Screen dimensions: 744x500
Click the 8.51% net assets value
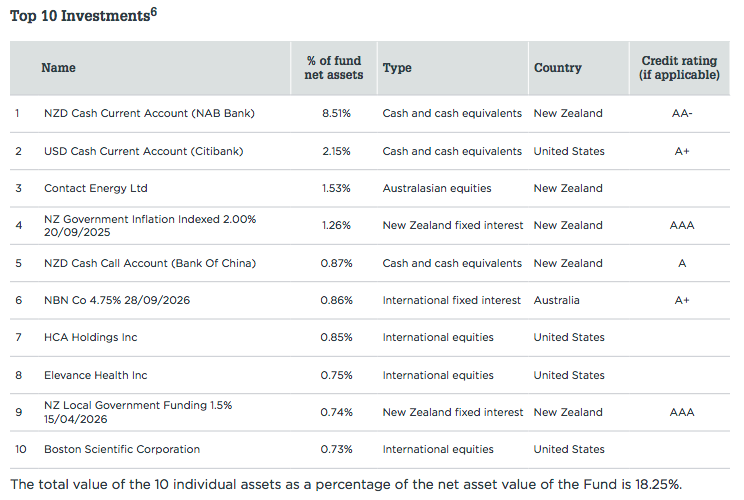point(336,114)
